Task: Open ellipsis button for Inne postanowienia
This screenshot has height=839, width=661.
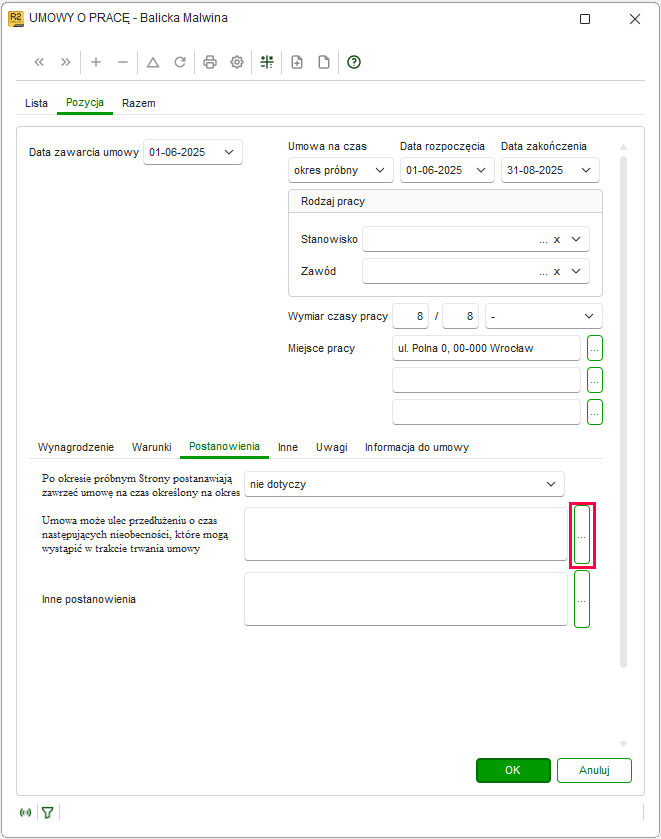Action: point(582,599)
